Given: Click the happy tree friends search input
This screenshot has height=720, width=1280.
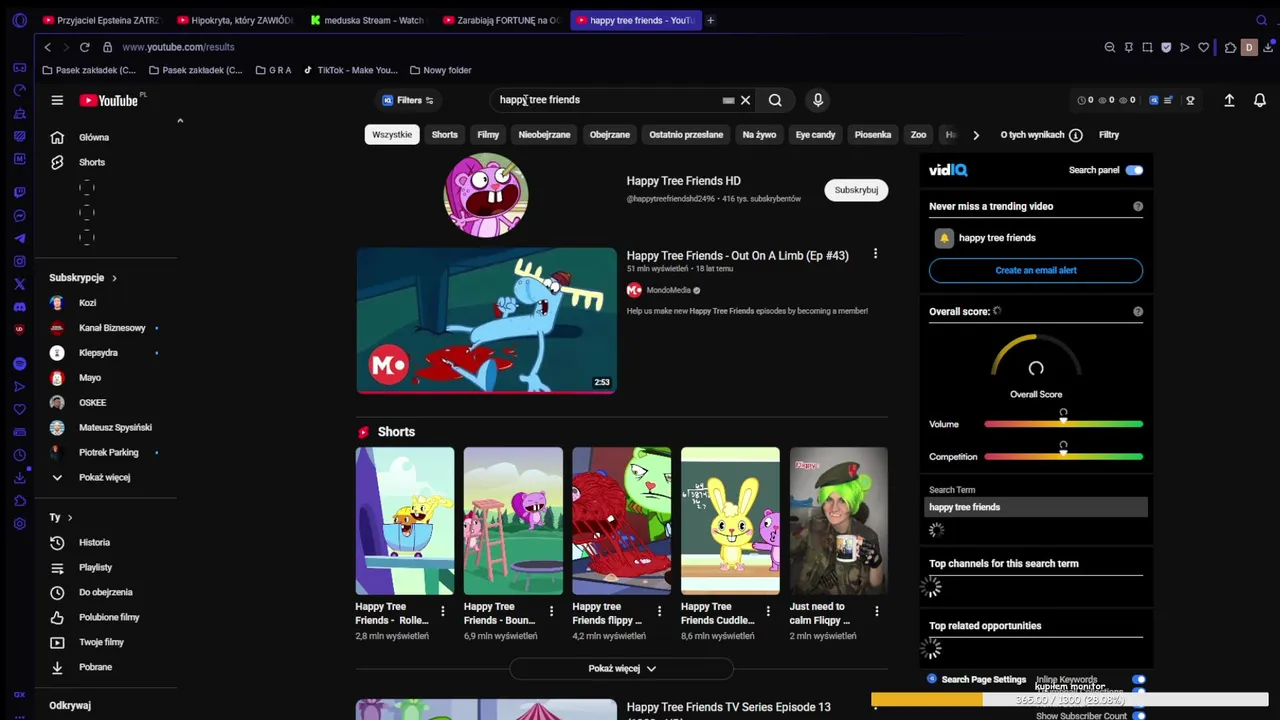Looking at the screenshot, I should pos(608,100).
